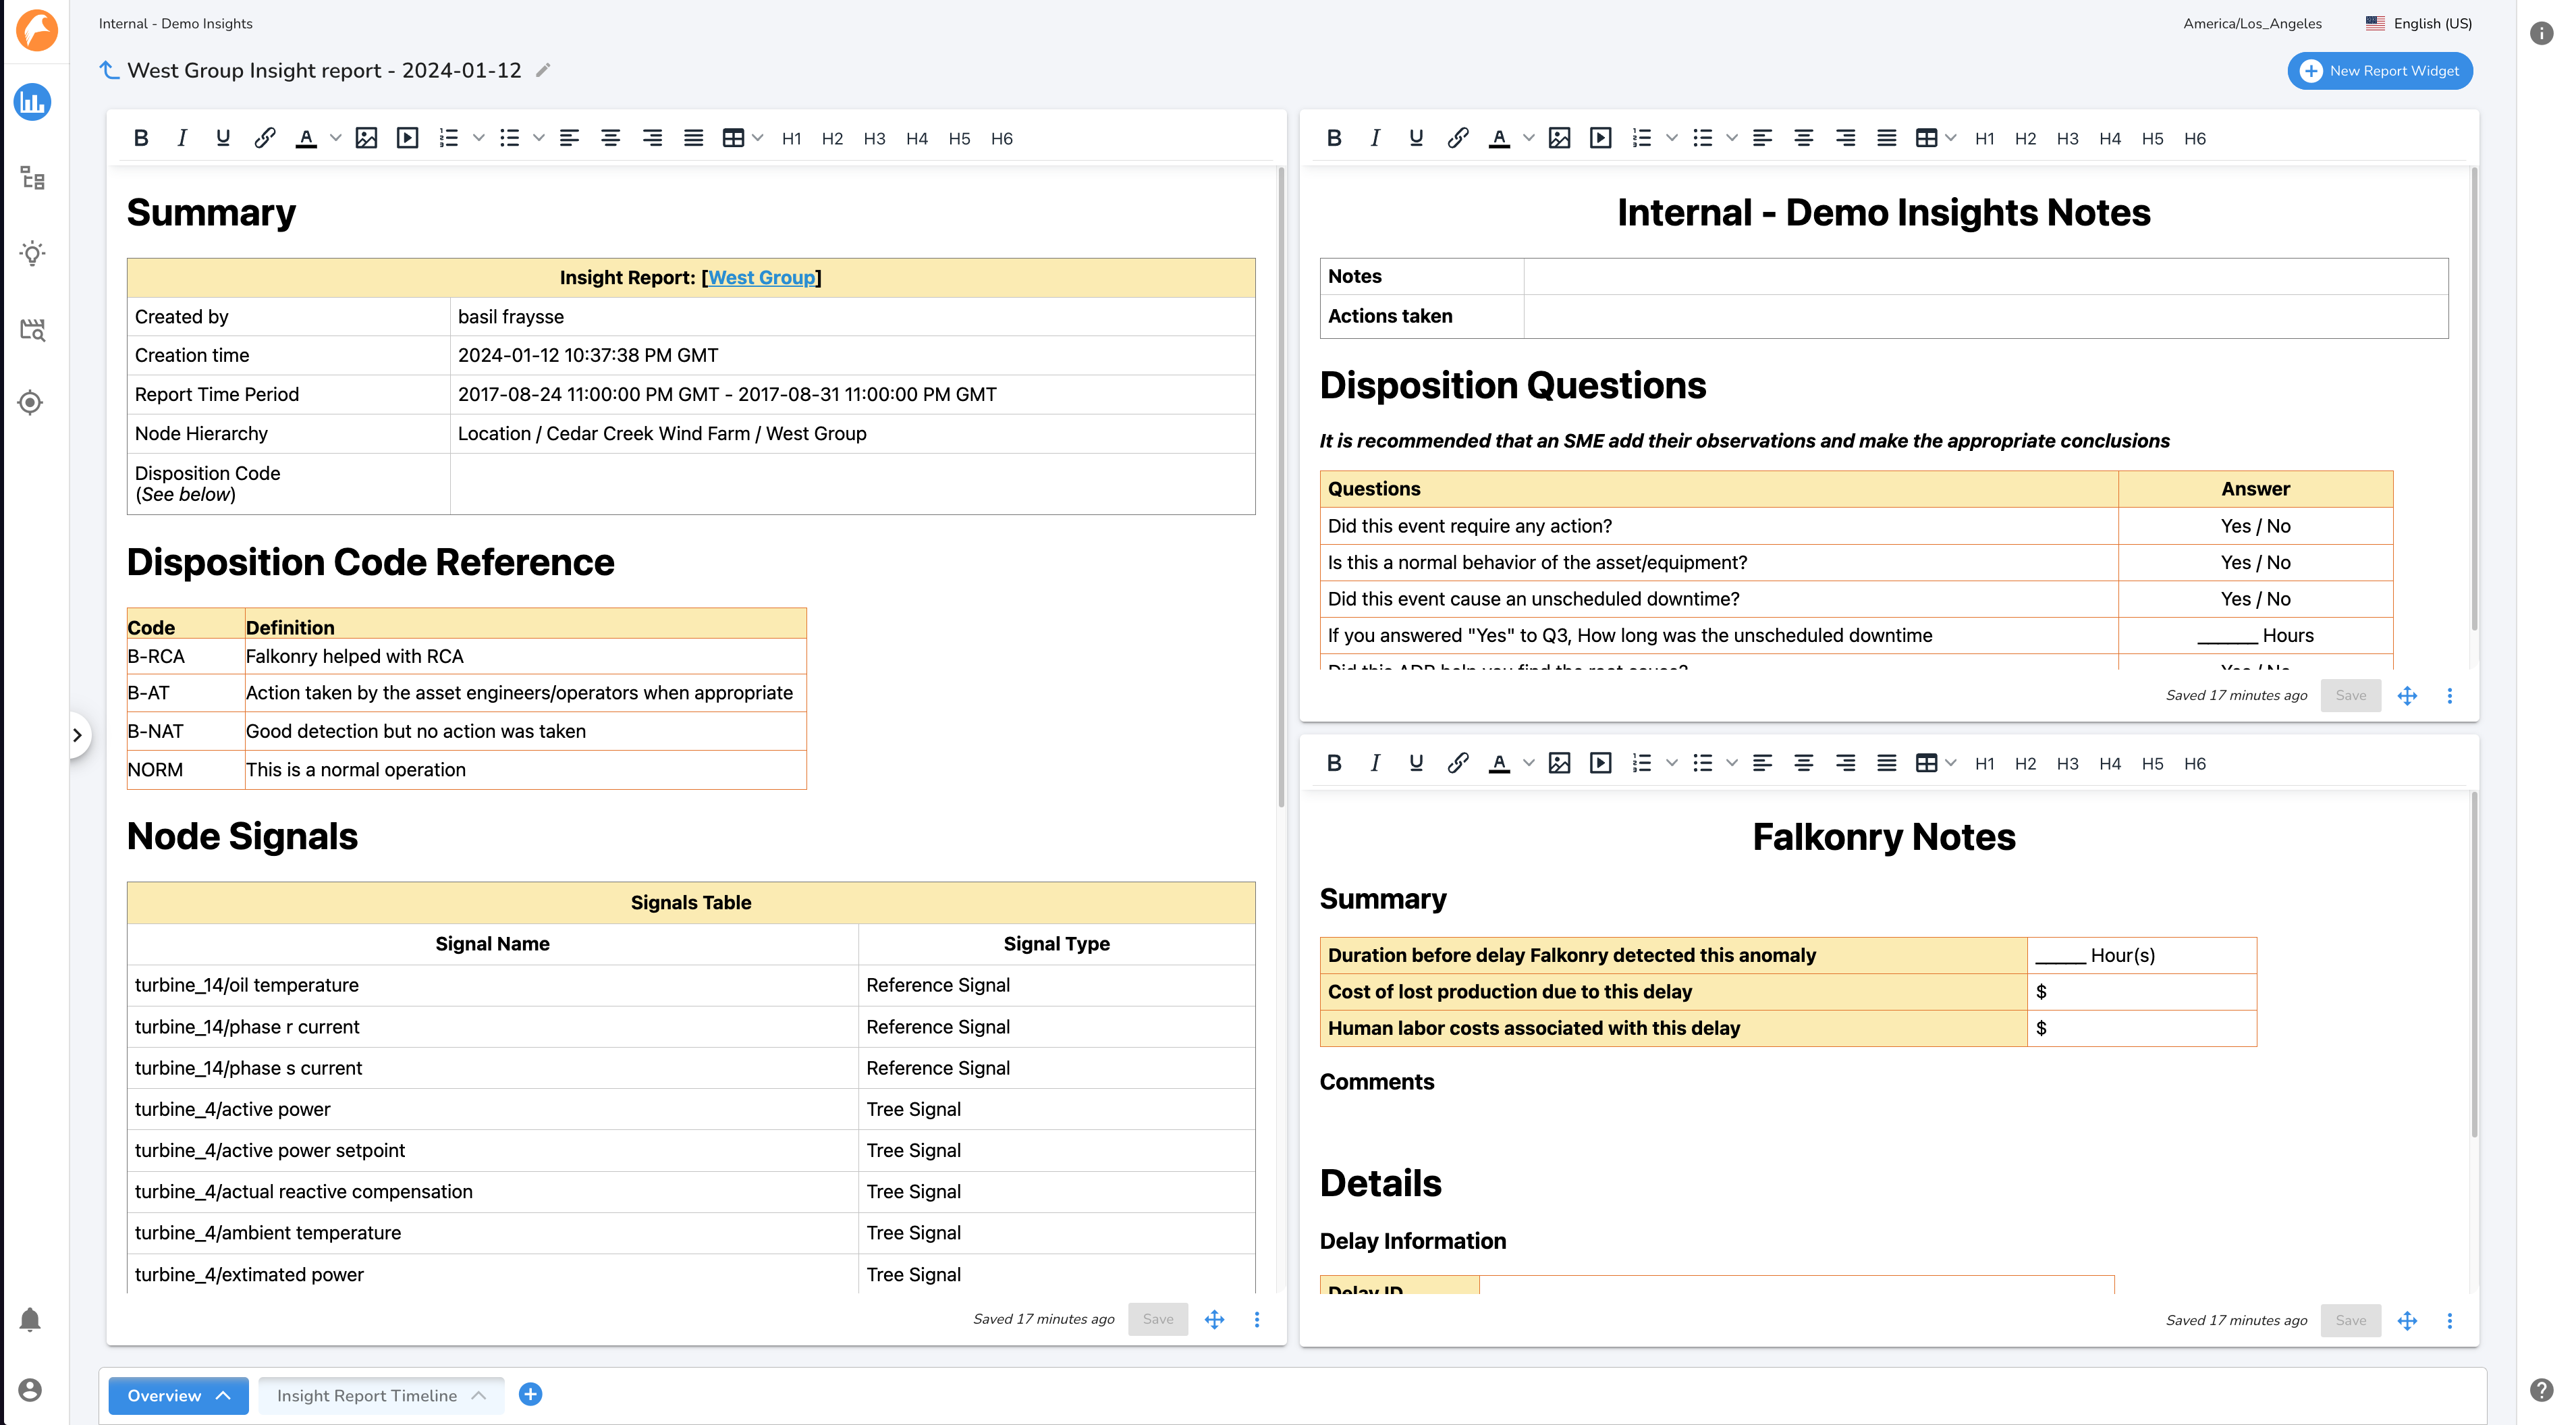The width and height of the screenshot is (2576, 1425).
Task: Select the Overview tab
Action: tap(178, 1395)
